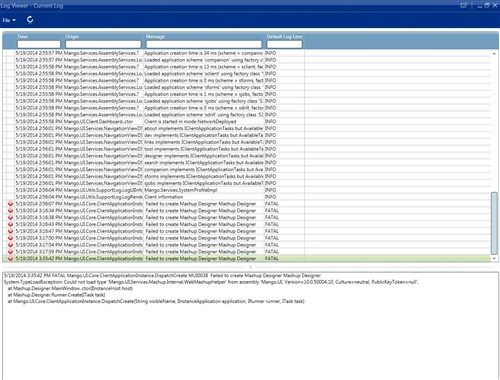This screenshot has height=380, width=500.
Task: Click the FATAL error icon at 3:35:42 PM
Action: click(x=11, y=258)
